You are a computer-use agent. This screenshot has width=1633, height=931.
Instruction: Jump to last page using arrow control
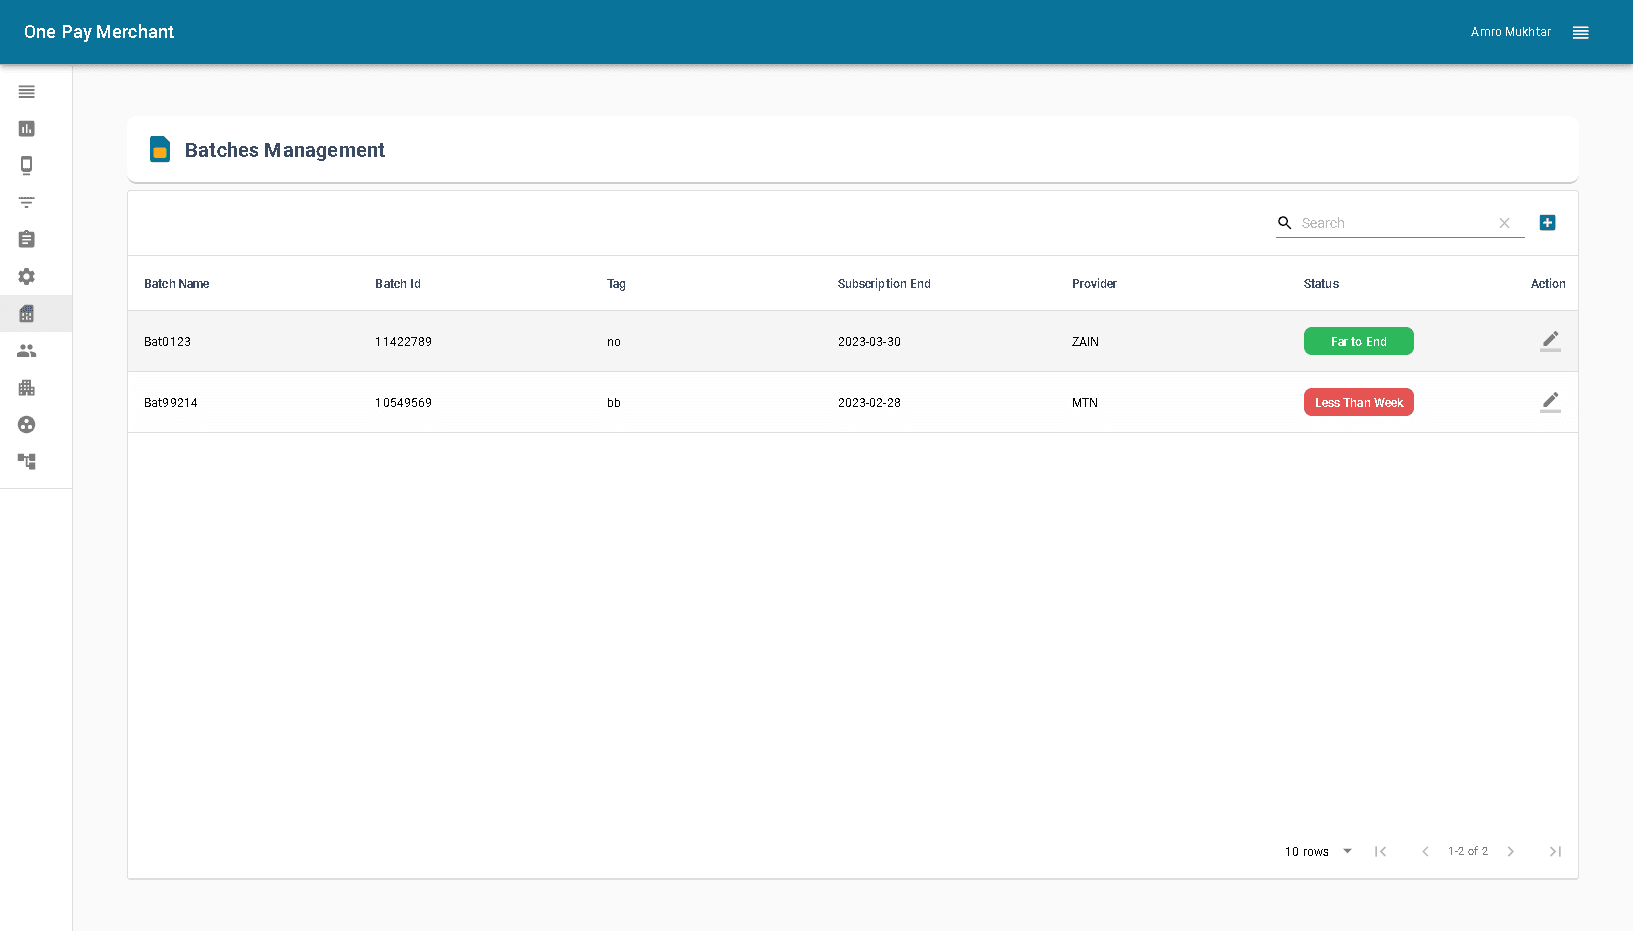point(1555,851)
